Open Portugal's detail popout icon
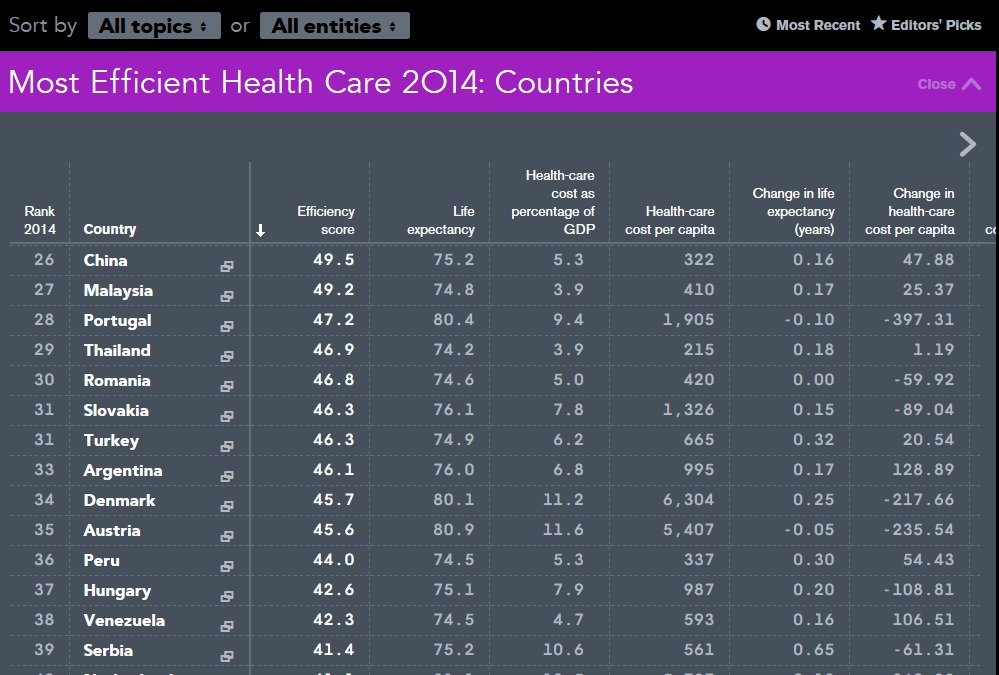999x675 pixels. (x=227, y=327)
